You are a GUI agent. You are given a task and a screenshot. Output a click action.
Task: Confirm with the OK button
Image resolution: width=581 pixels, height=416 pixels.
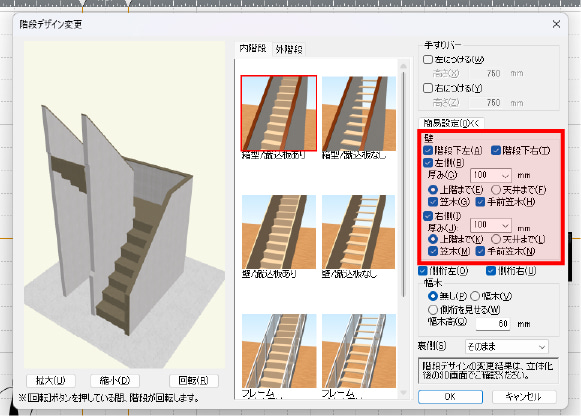click(450, 397)
